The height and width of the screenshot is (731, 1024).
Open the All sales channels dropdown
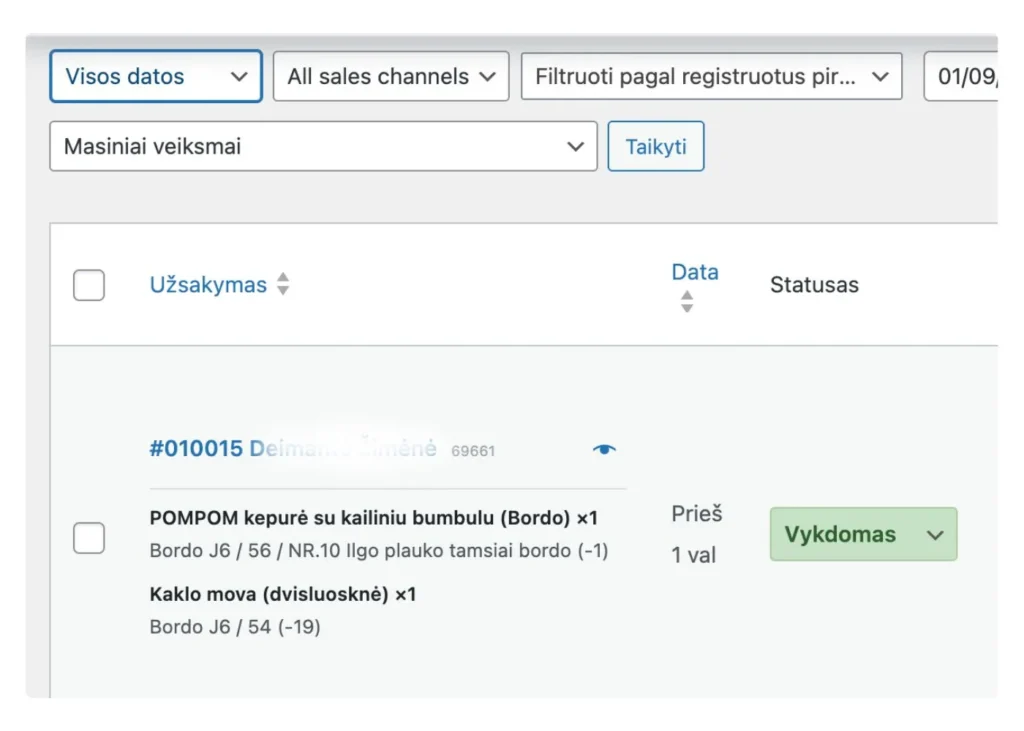tap(391, 76)
